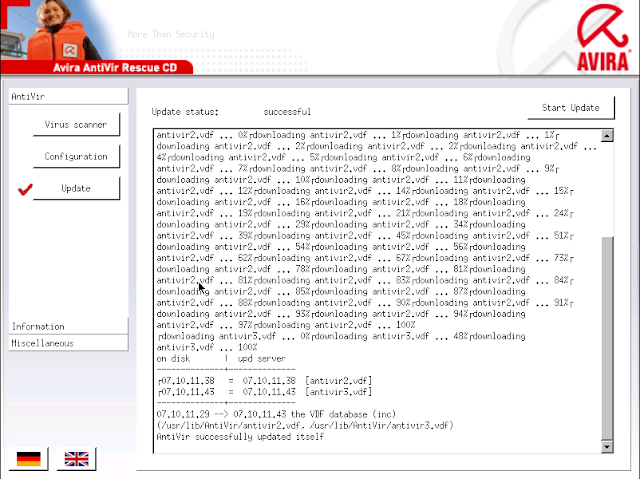Click the log scrollbar up arrow
This screenshot has height=479, width=640.
(607, 135)
